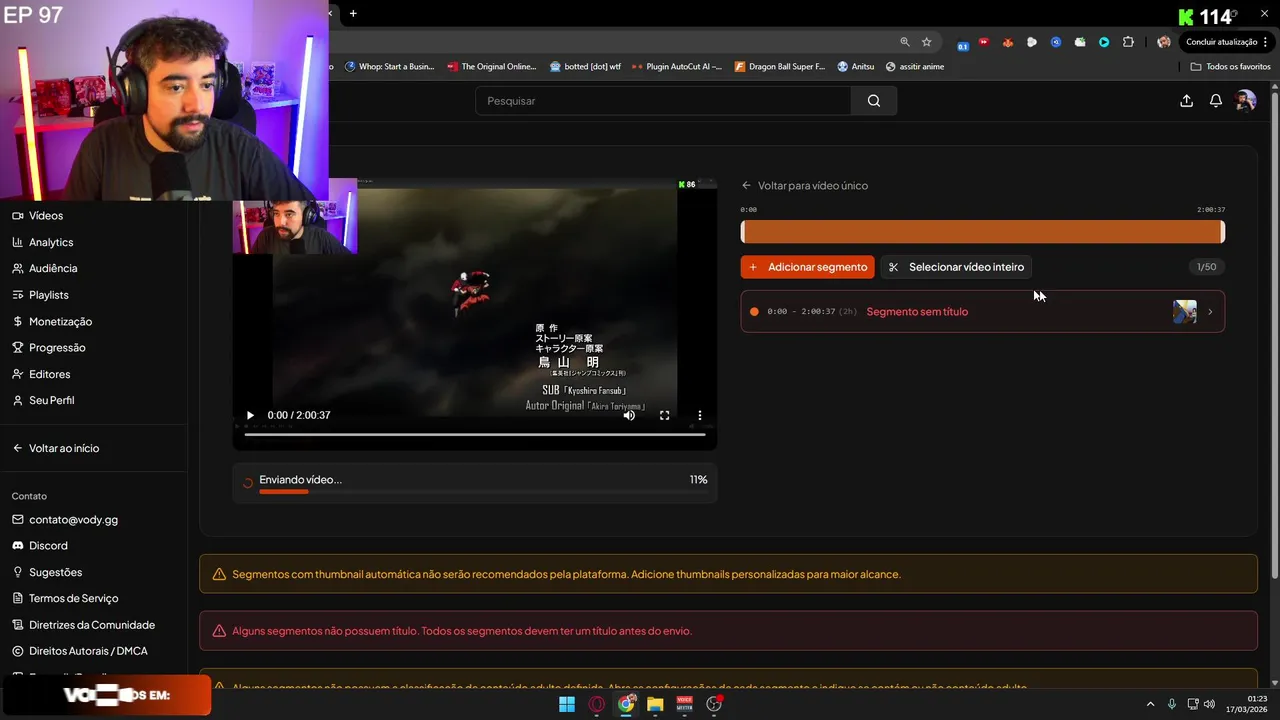Open the Anitsu bookmark
1280x720 pixels.
(856, 66)
